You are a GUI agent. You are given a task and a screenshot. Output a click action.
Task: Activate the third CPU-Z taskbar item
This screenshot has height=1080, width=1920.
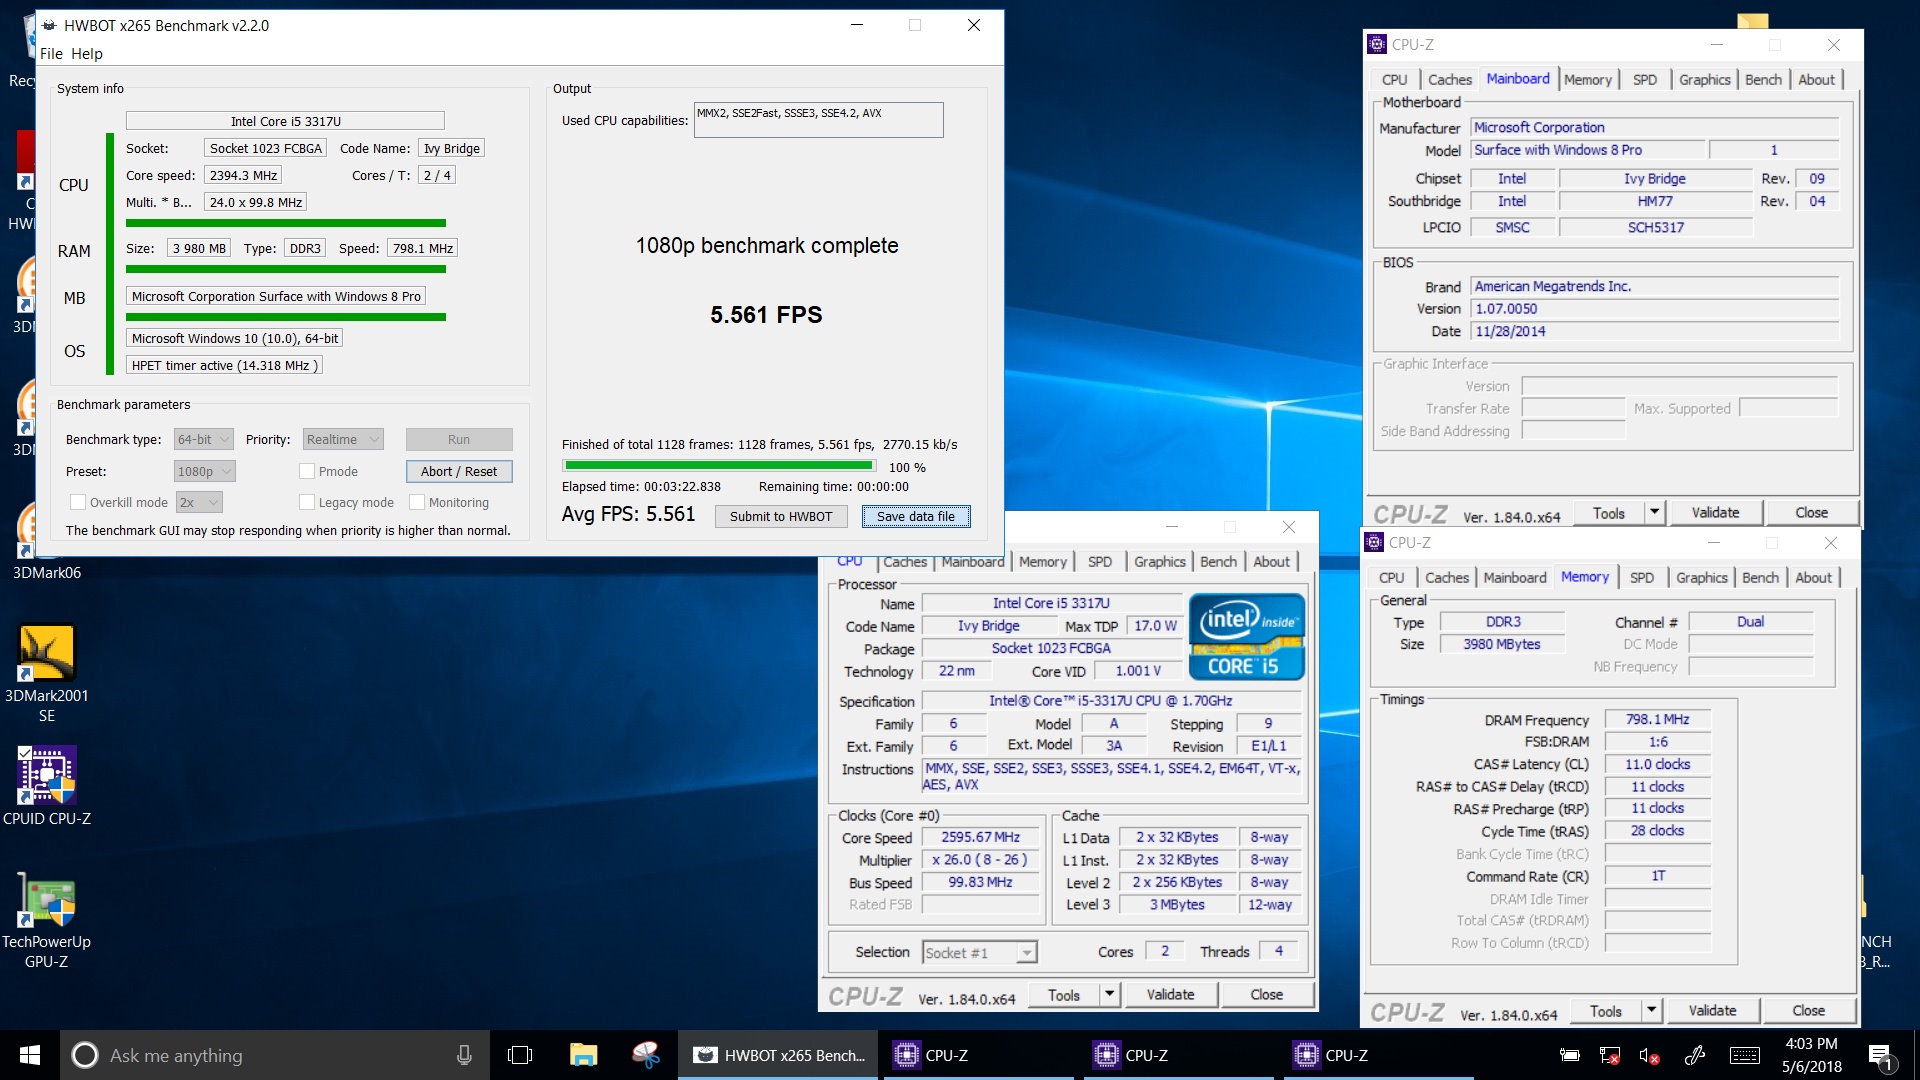click(x=1380, y=1055)
